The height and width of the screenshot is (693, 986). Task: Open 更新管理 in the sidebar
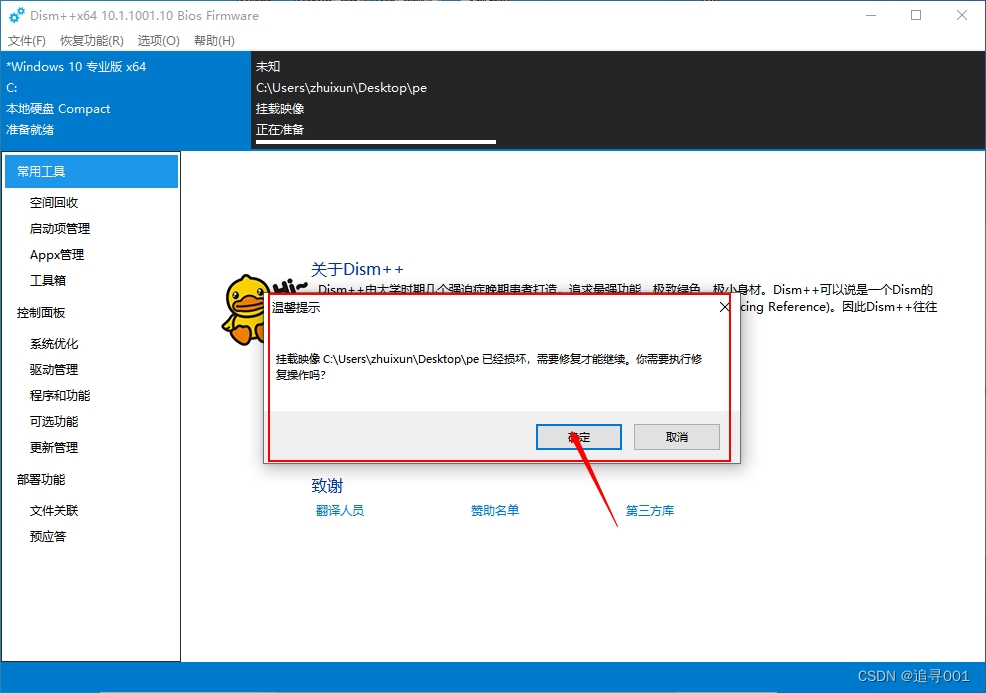pos(54,447)
